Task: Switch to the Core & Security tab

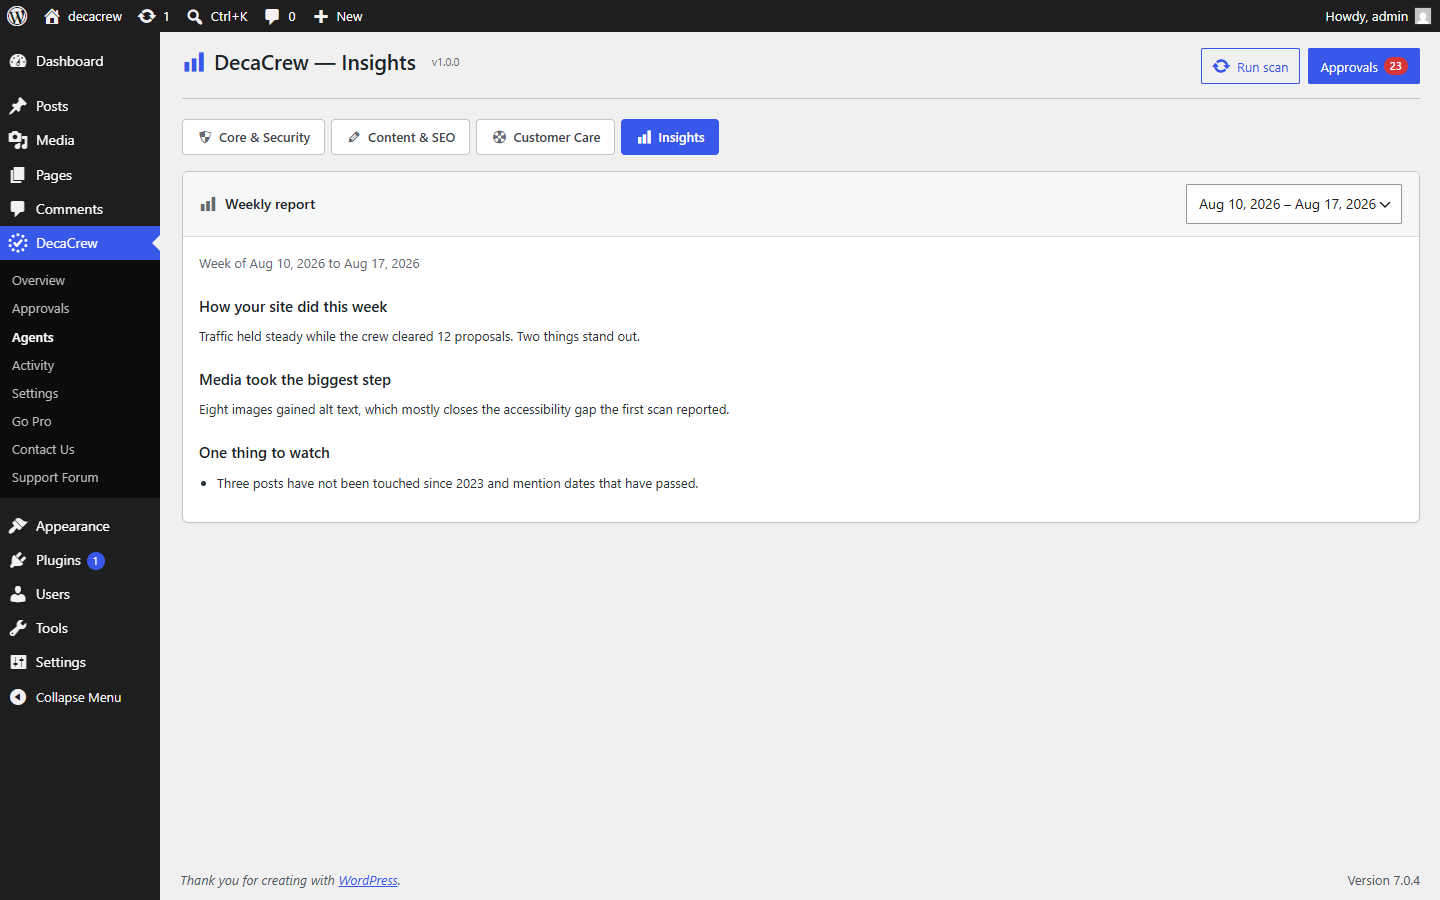Action: 253,137
